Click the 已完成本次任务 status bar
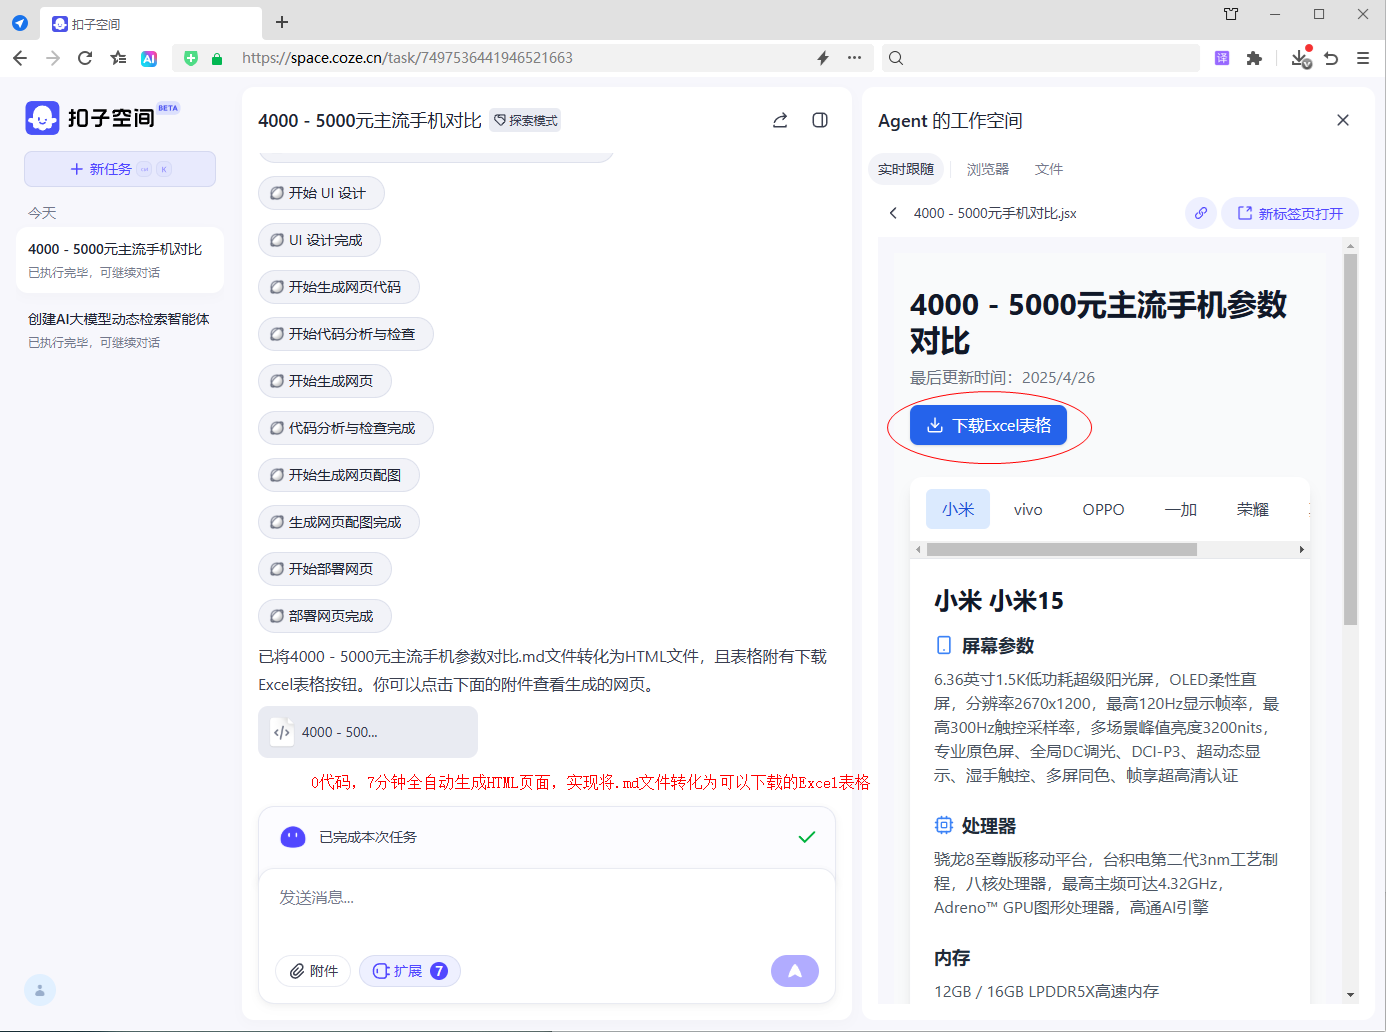This screenshot has height=1032, width=1386. click(547, 837)
